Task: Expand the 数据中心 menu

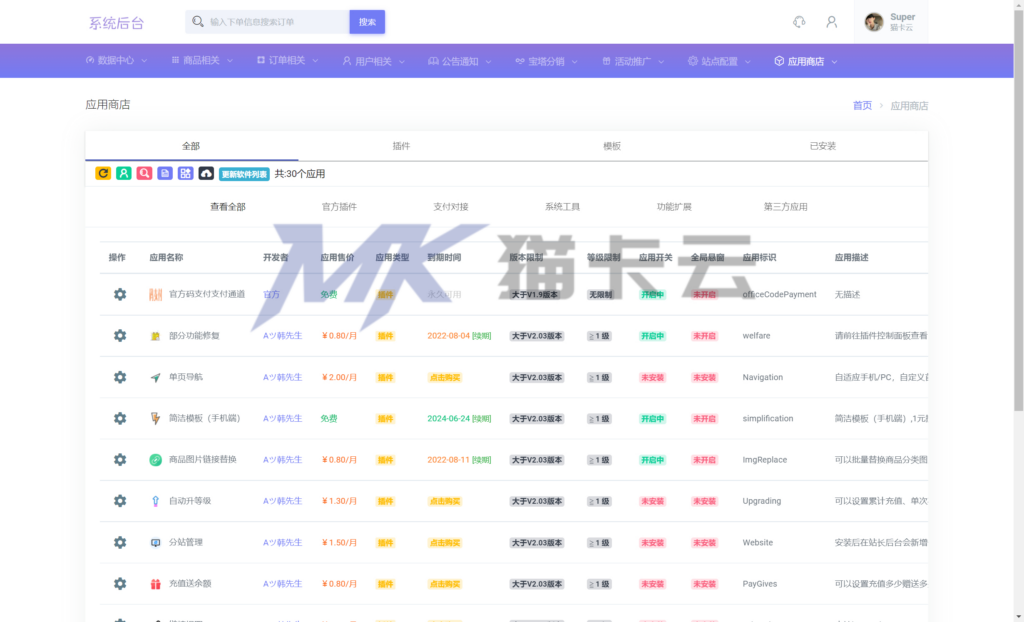Action: [116, 60]
